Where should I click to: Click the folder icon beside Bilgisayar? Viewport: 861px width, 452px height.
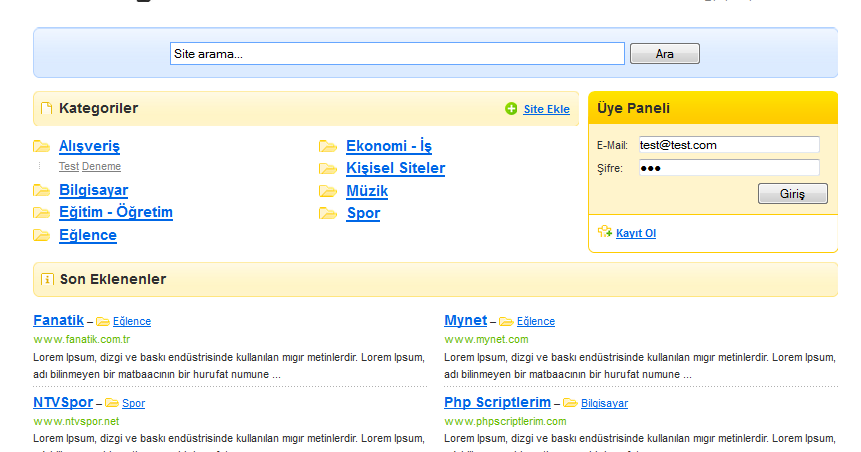click(x=41, y=191)
